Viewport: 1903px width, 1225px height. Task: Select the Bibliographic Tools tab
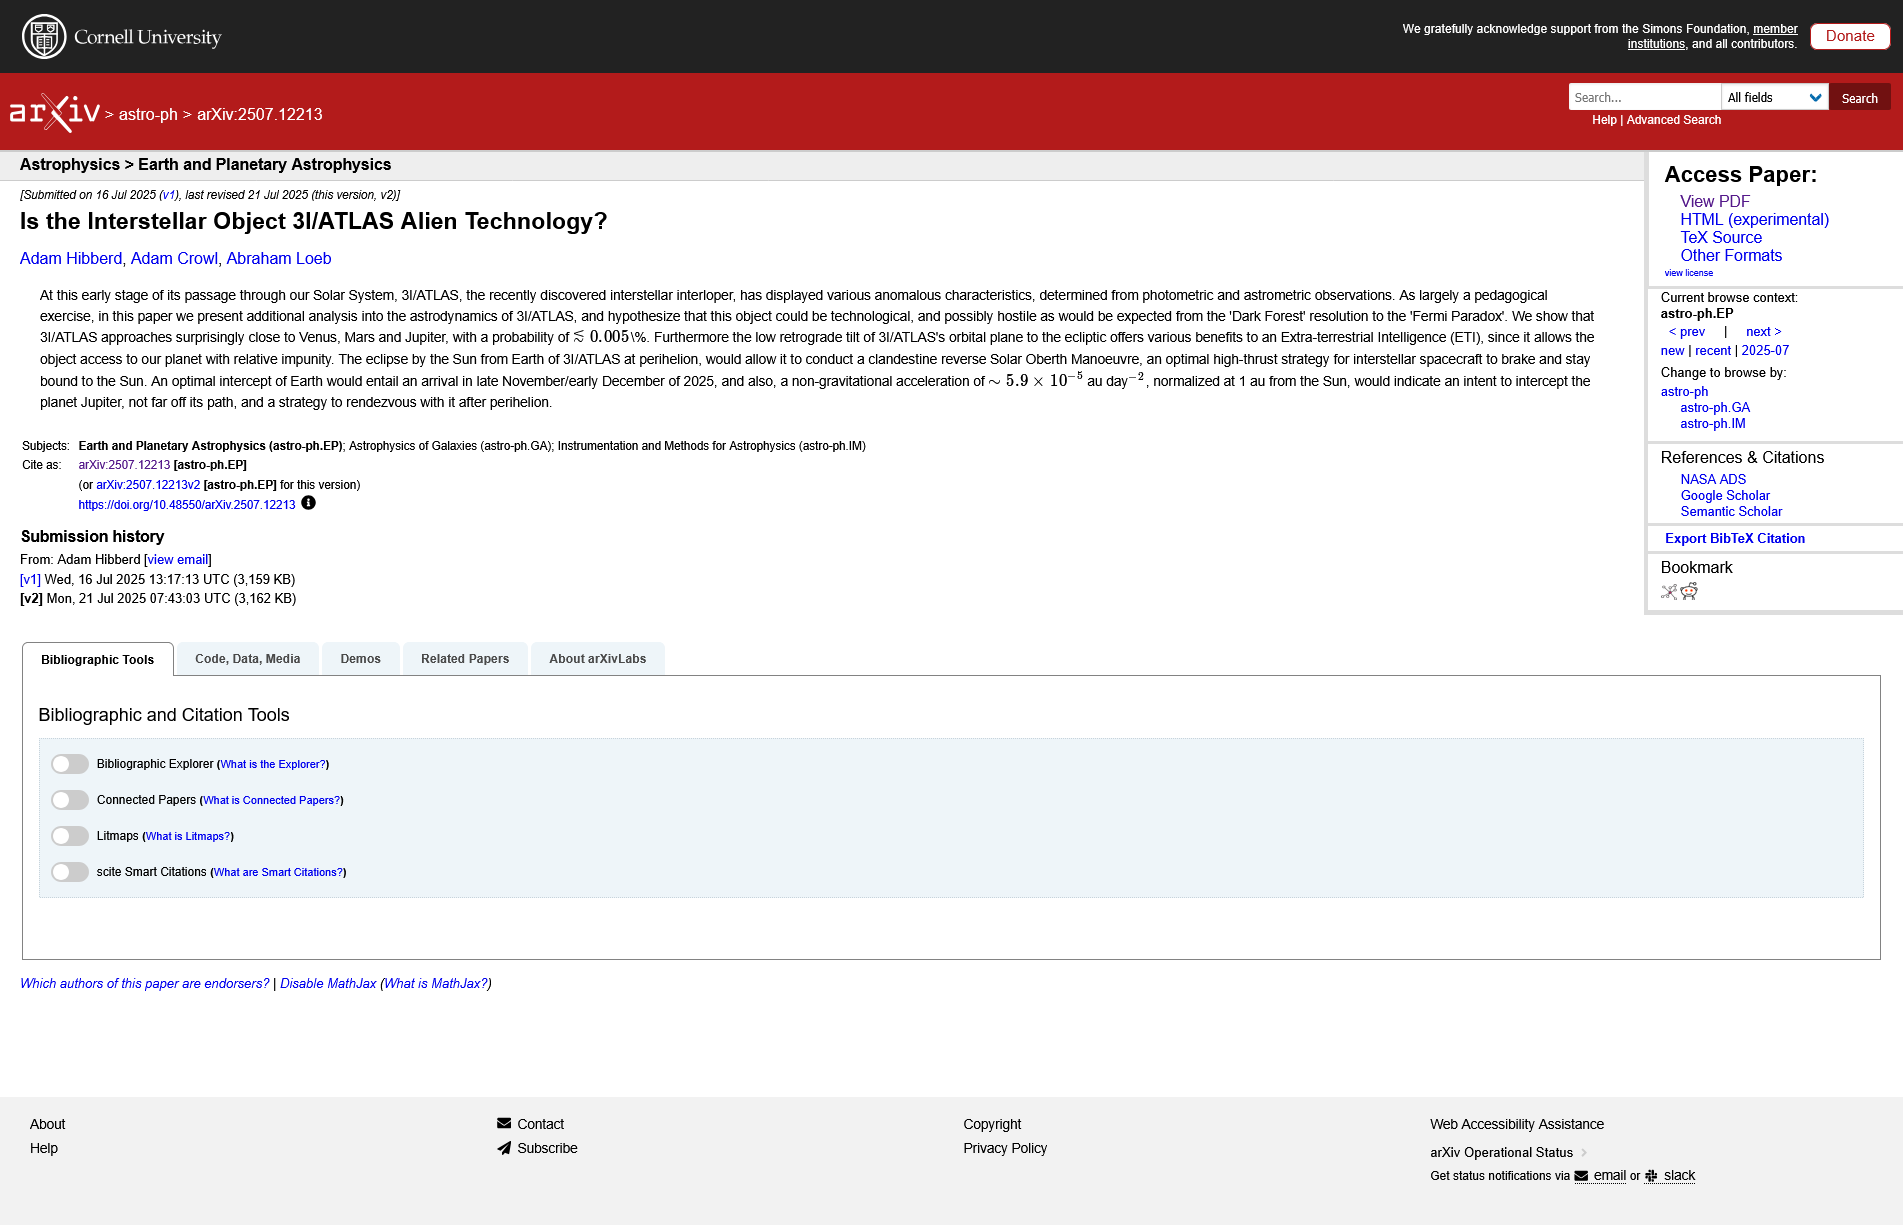(98, 659)
